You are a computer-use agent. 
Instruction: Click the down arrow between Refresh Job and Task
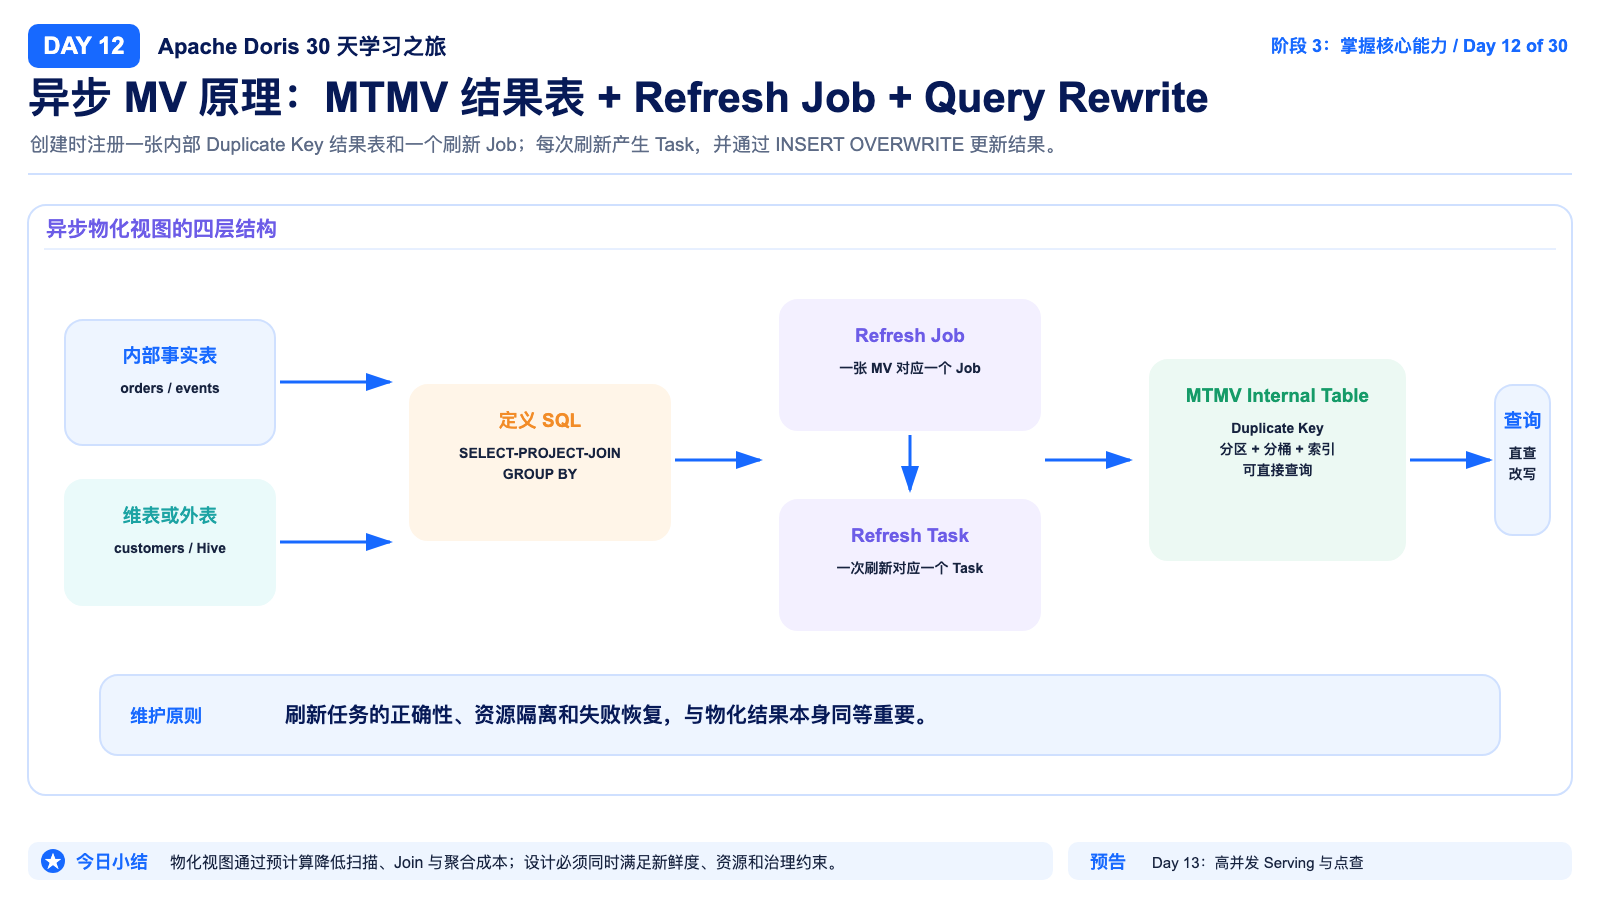910,463
